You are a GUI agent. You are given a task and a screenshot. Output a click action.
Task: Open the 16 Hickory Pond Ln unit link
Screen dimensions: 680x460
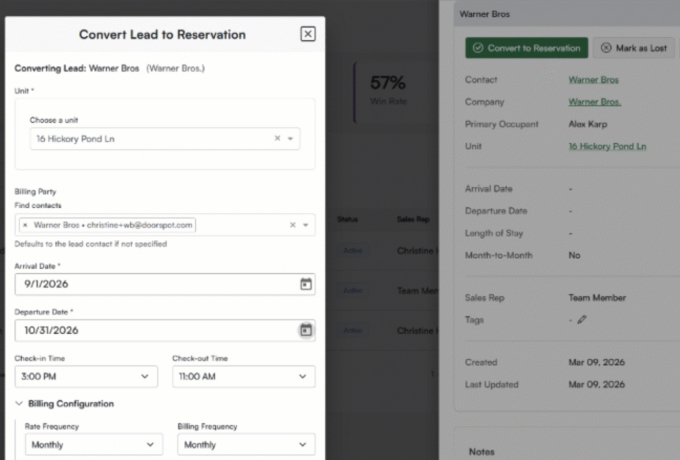pos(607,146)
